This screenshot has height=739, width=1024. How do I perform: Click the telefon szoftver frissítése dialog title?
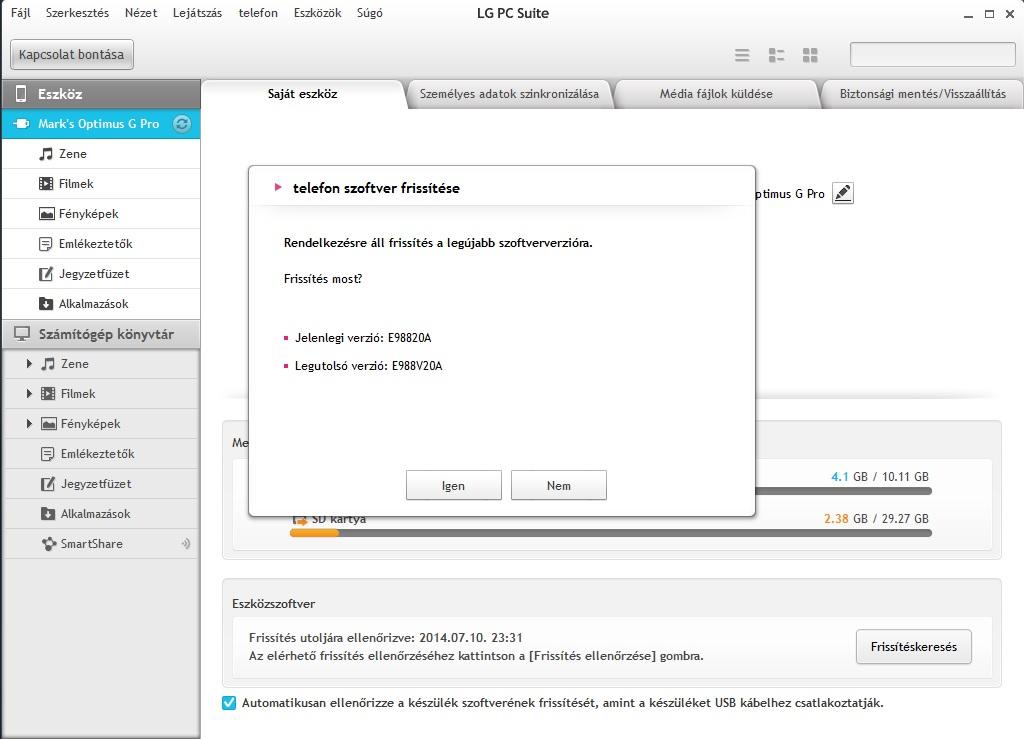tap(376, 189)
